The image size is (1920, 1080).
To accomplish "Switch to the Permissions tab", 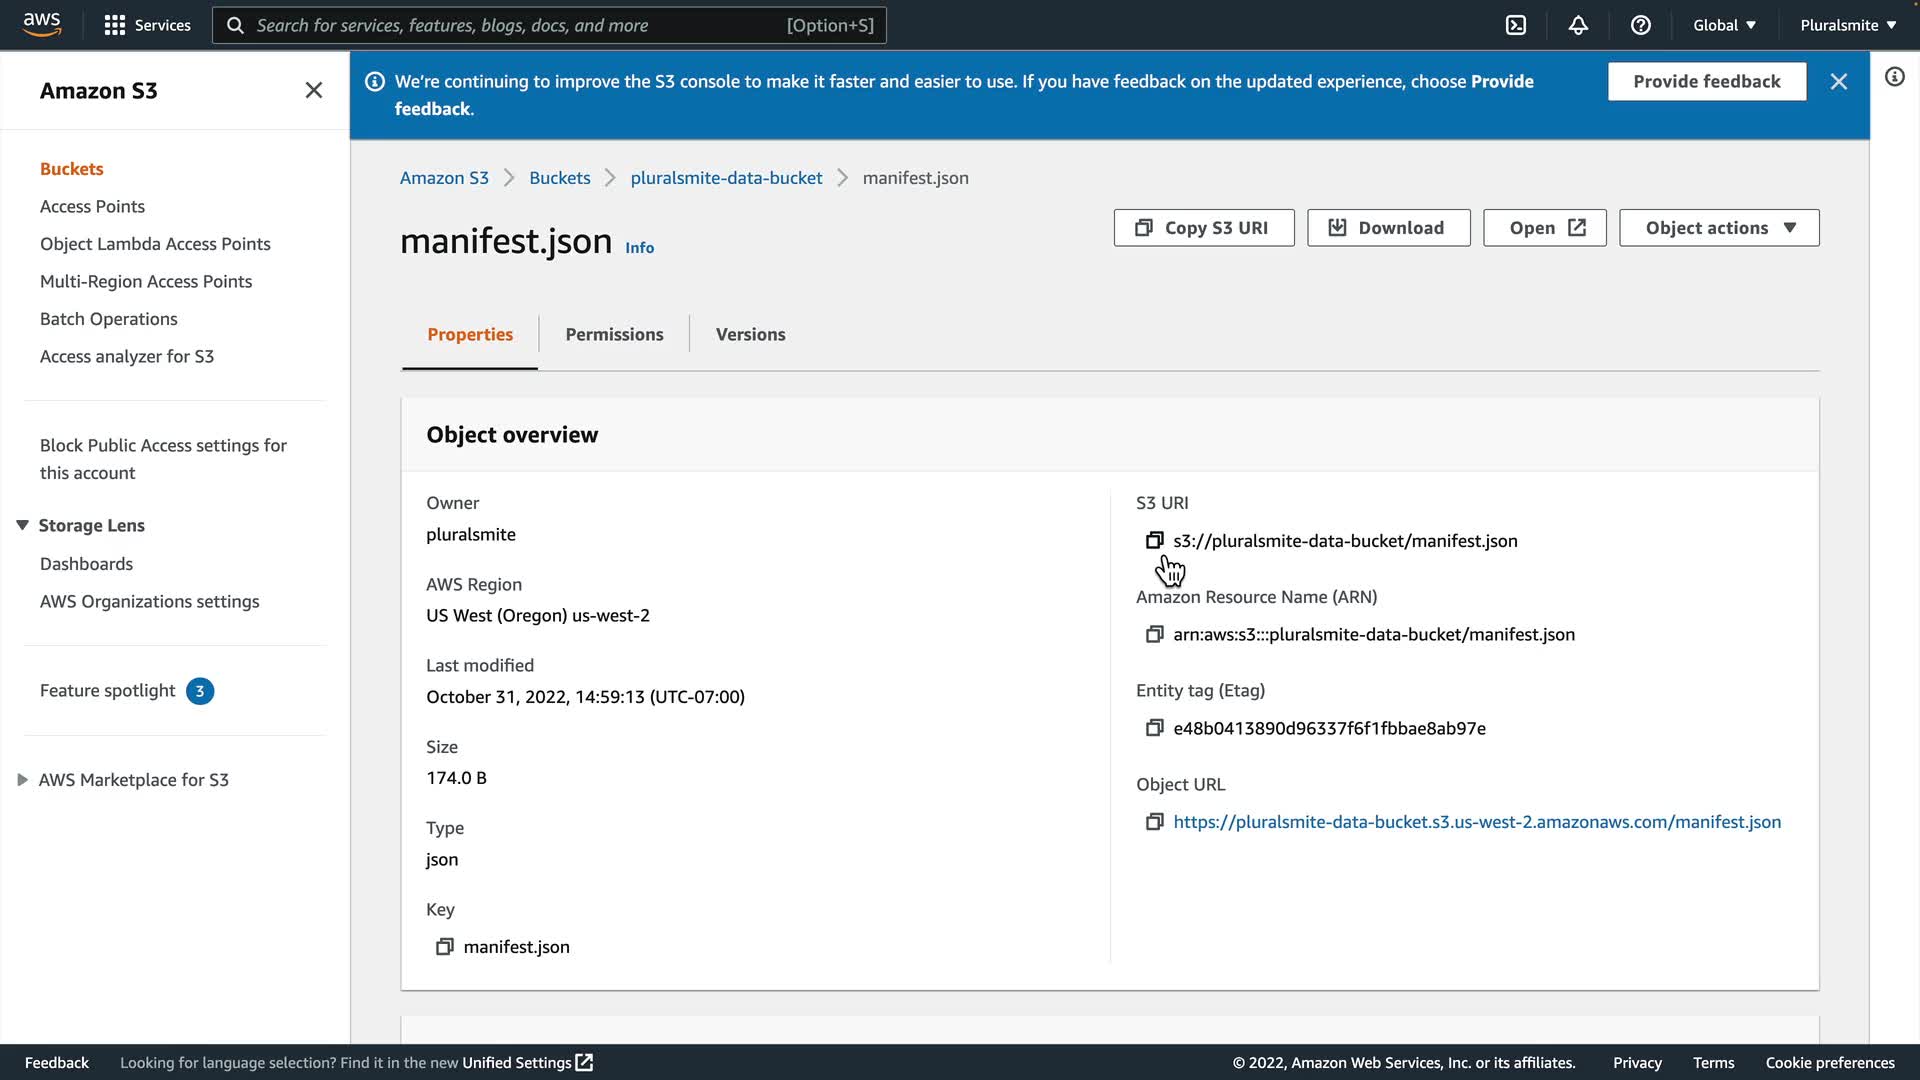I will (614, 334).
